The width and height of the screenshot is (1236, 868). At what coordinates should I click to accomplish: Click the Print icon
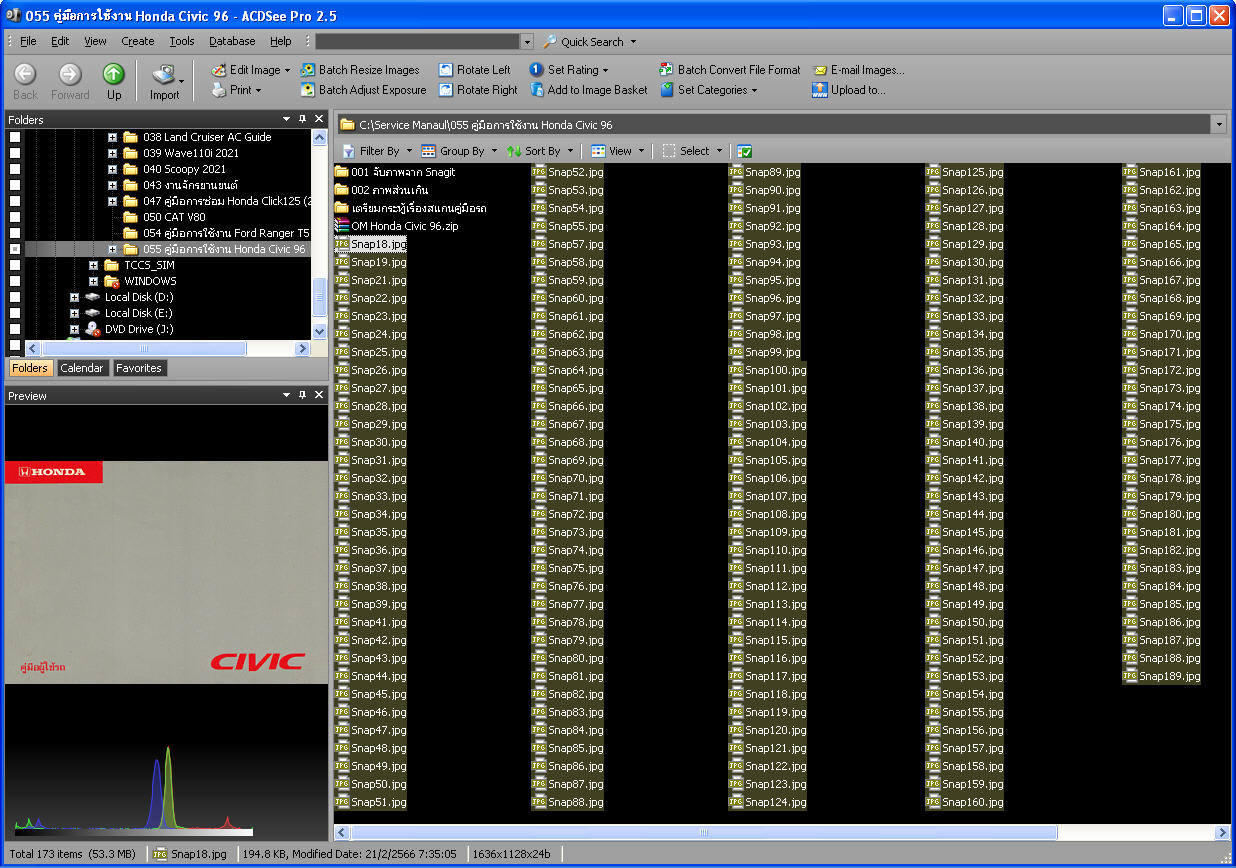tap(219, 90)
